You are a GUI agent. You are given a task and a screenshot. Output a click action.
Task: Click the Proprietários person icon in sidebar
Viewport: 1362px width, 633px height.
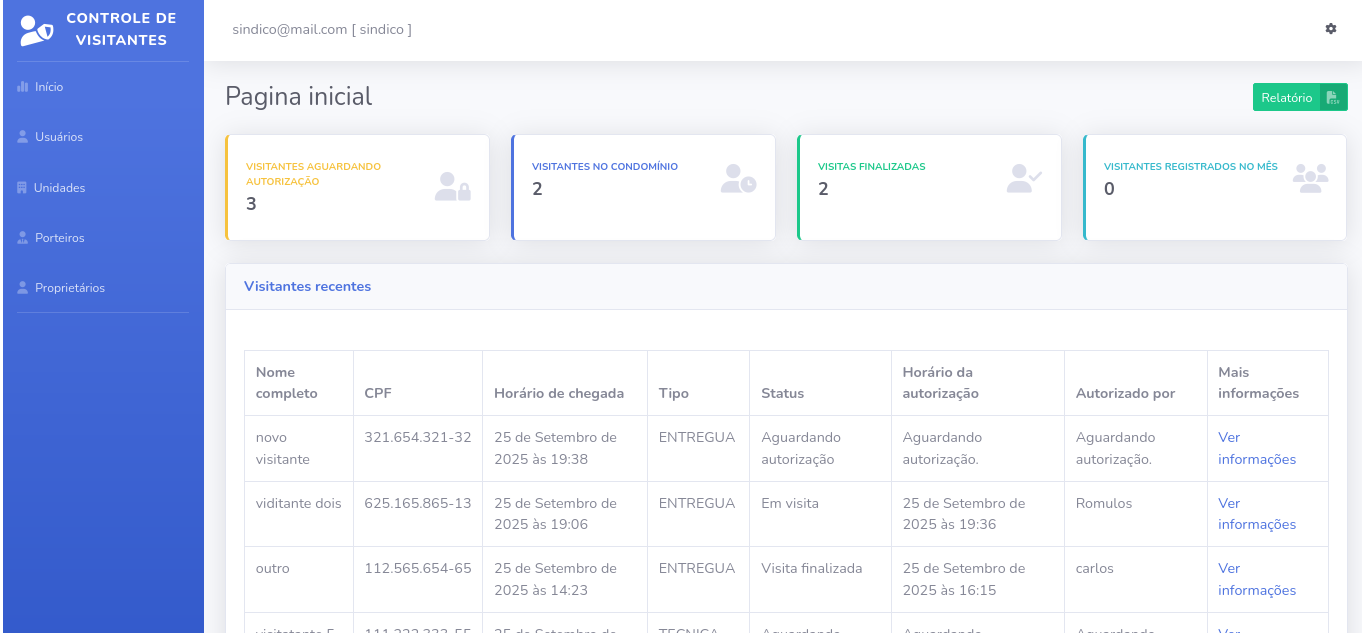tap(23, 288)
